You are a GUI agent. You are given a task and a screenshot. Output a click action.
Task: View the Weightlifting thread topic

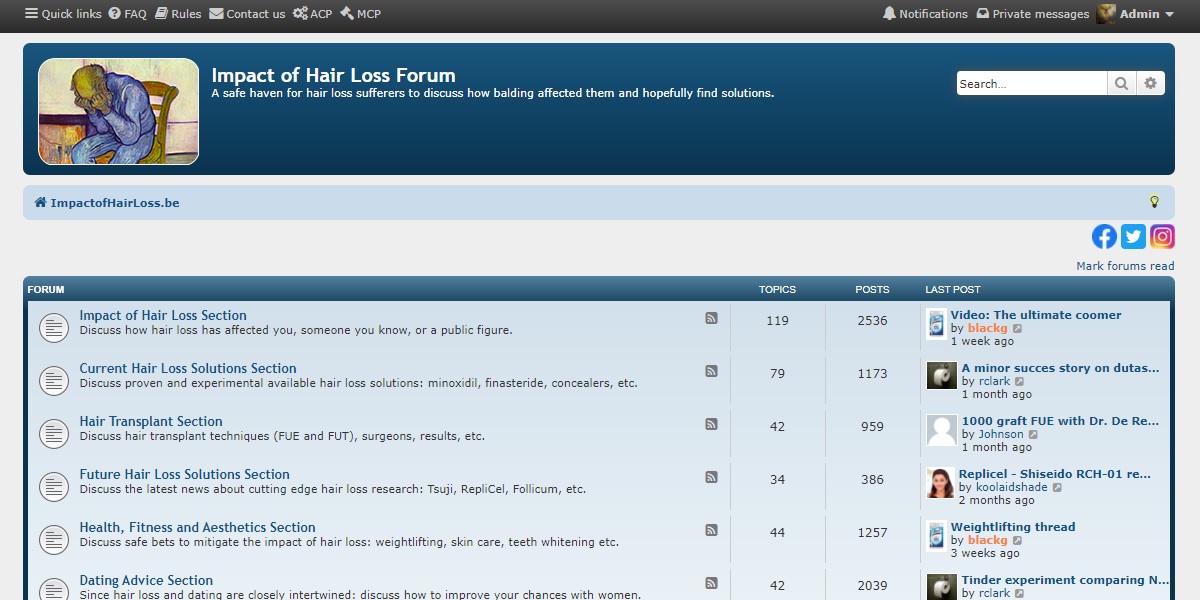pyautogui.click(x=1013, y=526)
